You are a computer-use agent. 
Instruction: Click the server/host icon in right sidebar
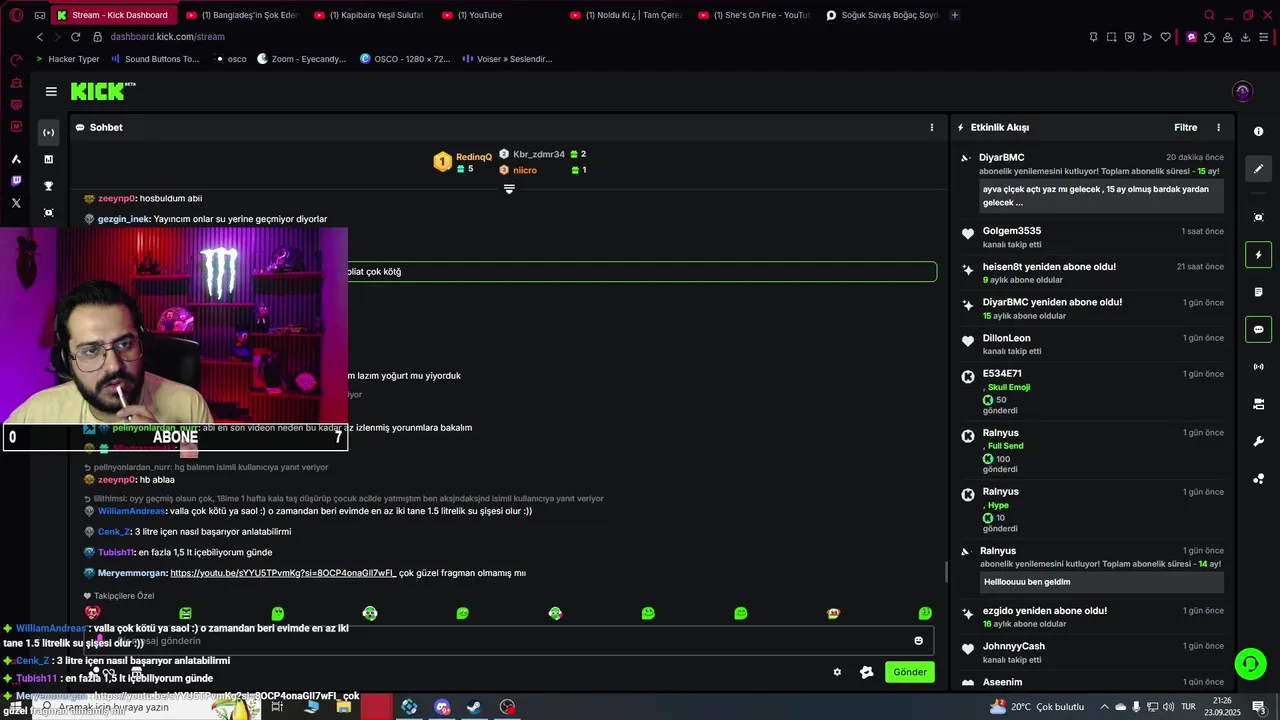[x=1258, y=404]
